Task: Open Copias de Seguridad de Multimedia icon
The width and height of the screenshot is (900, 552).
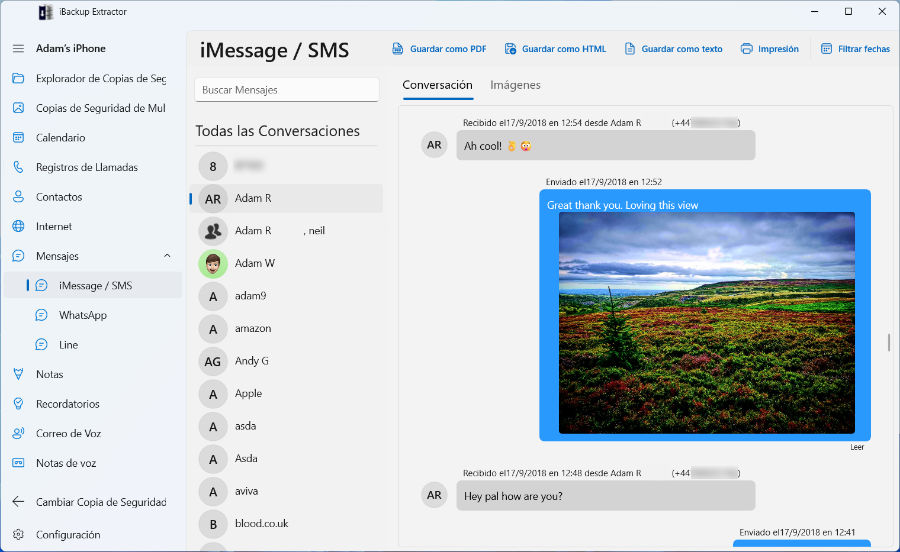Action: [18, 108]
